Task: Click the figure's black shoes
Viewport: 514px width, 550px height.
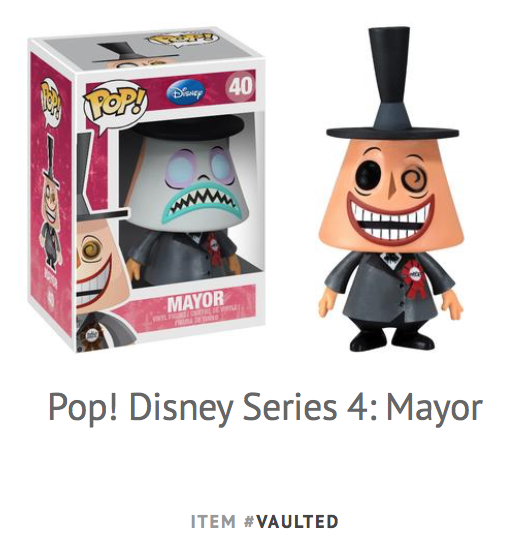Action: [x=392, y=339]
